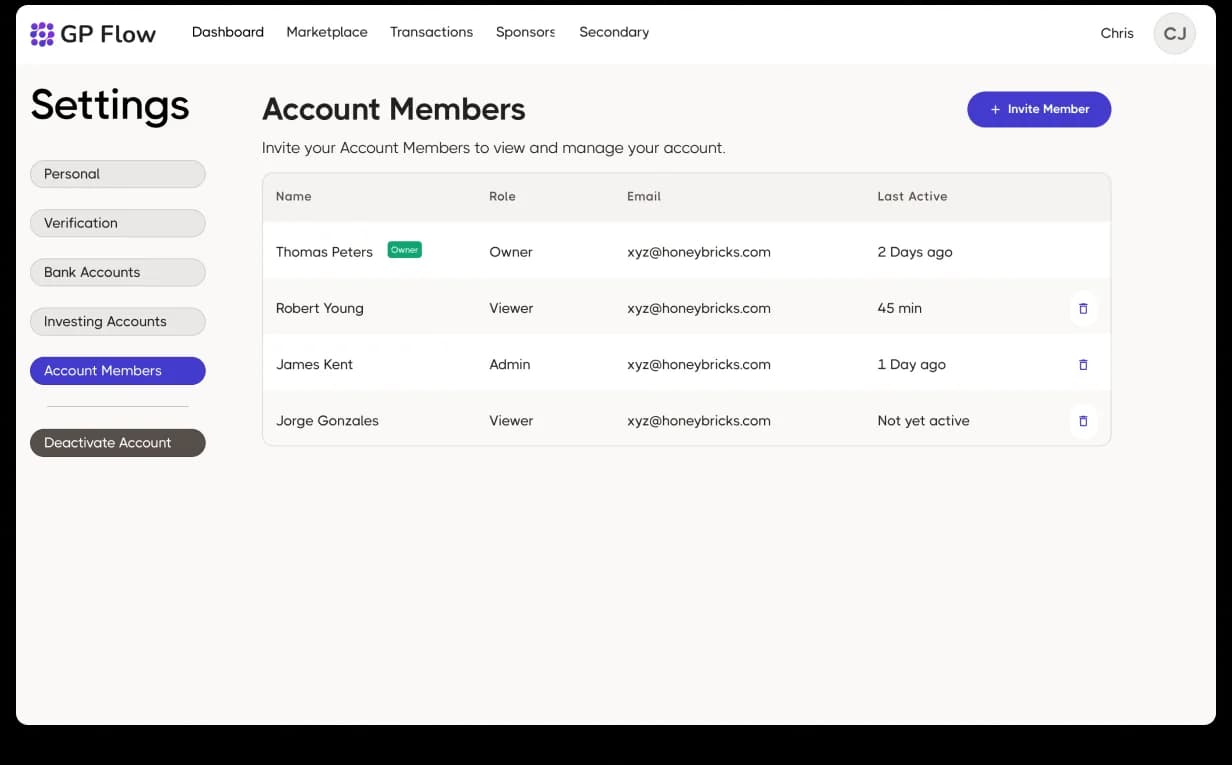Click the Owner role for Thomas Peters
This screenshot has height=765, width=1232.
coord(511,252)
